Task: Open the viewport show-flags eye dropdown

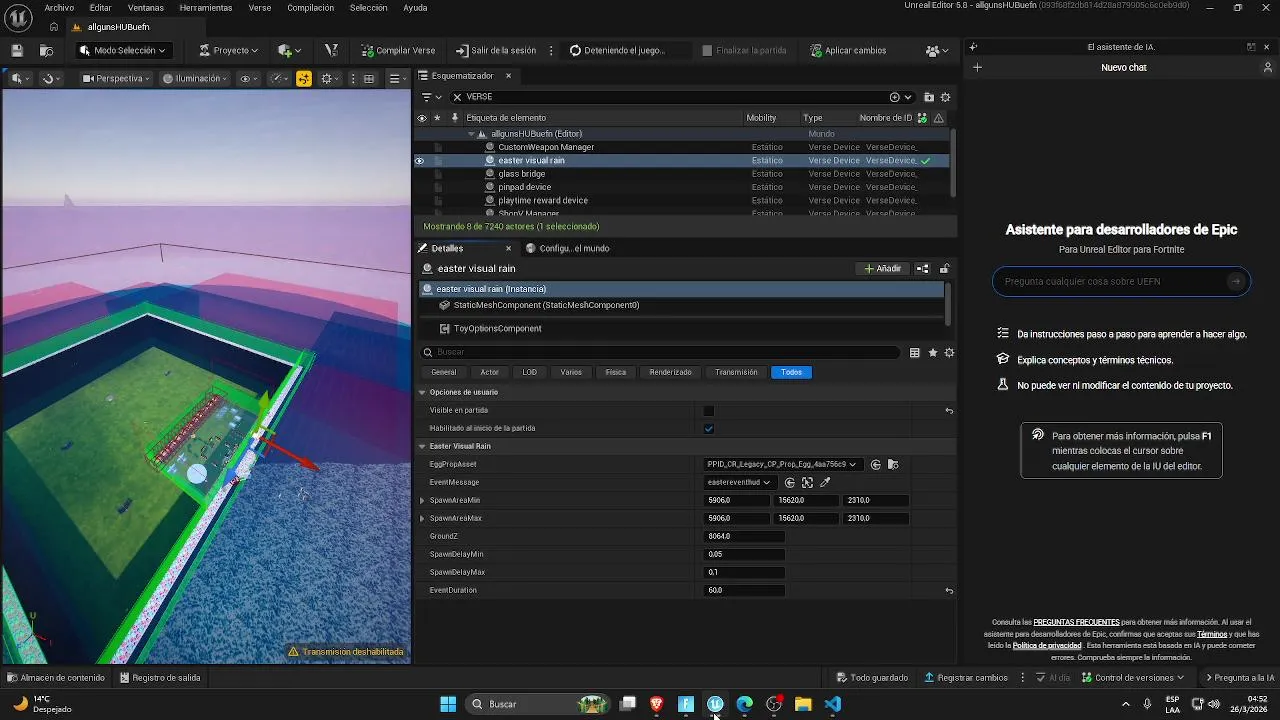Action: coord(249,78)
